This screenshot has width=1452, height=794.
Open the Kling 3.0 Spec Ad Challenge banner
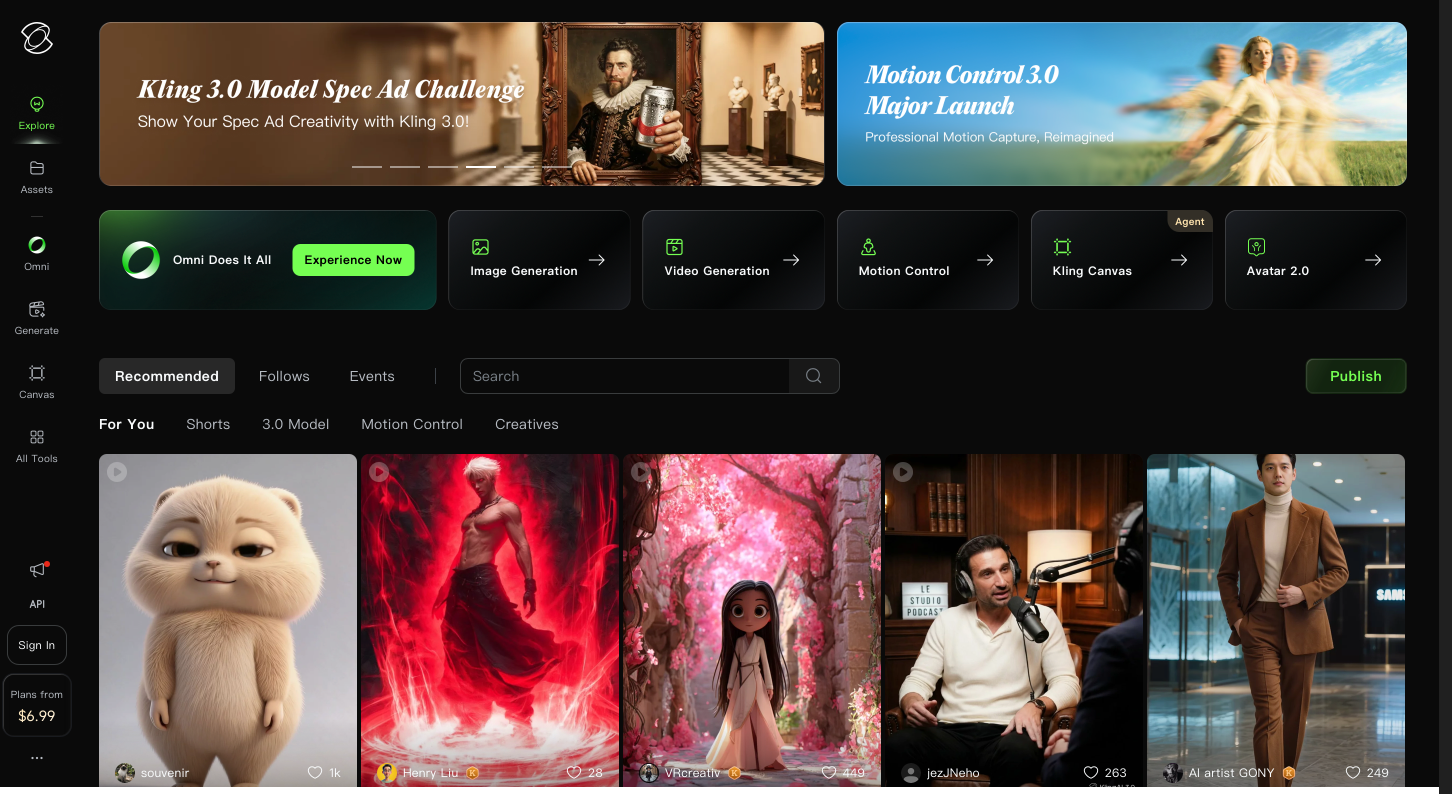tap(462, 104)
